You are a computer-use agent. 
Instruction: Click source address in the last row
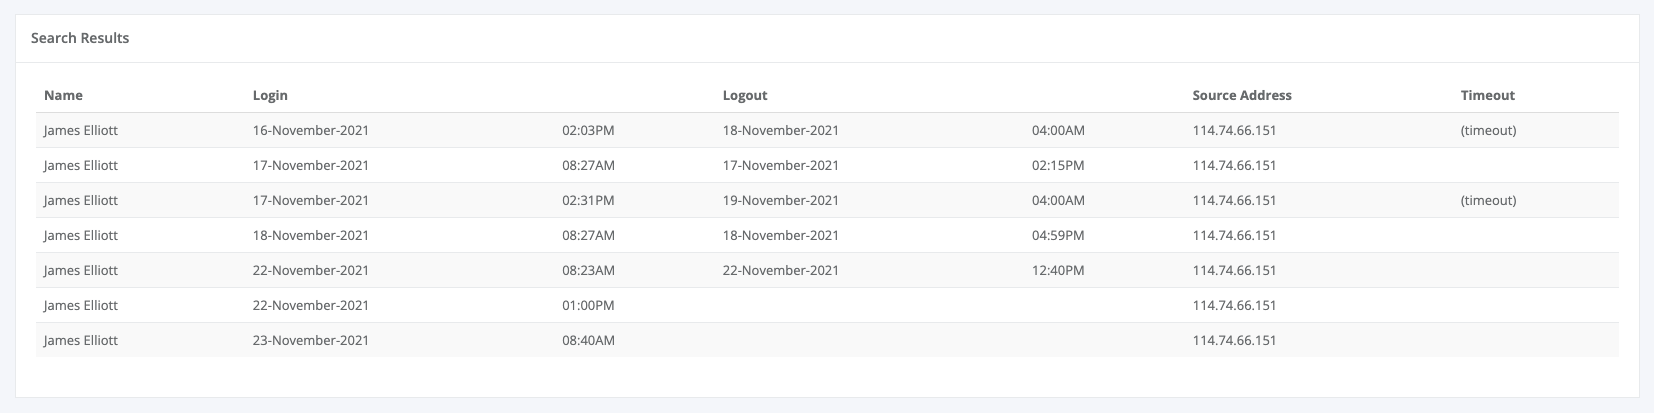coord(1234,340)
